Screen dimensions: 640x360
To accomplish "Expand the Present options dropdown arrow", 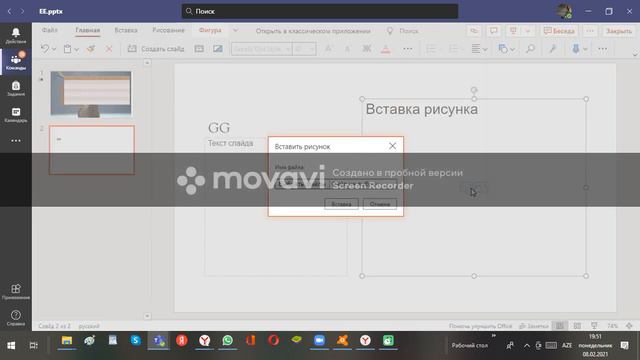I will [527, 31].
